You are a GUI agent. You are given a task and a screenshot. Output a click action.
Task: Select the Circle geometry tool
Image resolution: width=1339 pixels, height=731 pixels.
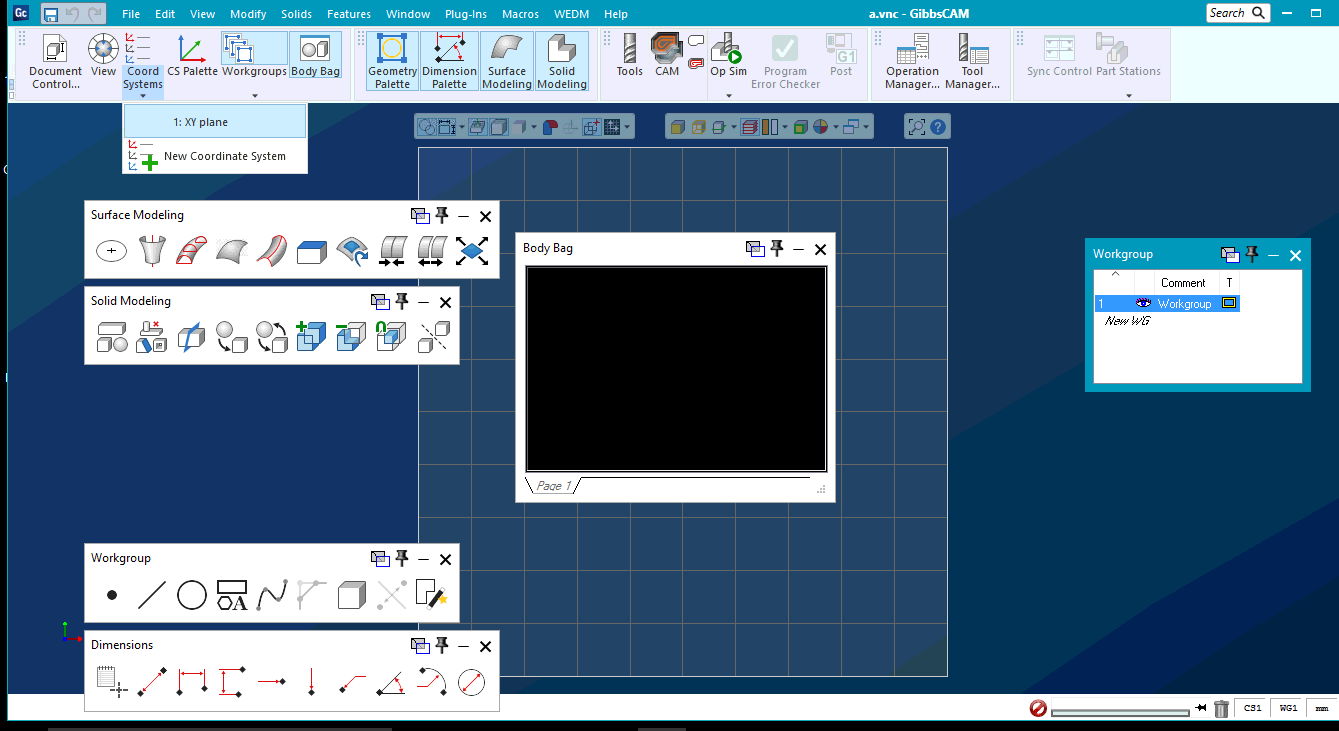coord(192,595)
